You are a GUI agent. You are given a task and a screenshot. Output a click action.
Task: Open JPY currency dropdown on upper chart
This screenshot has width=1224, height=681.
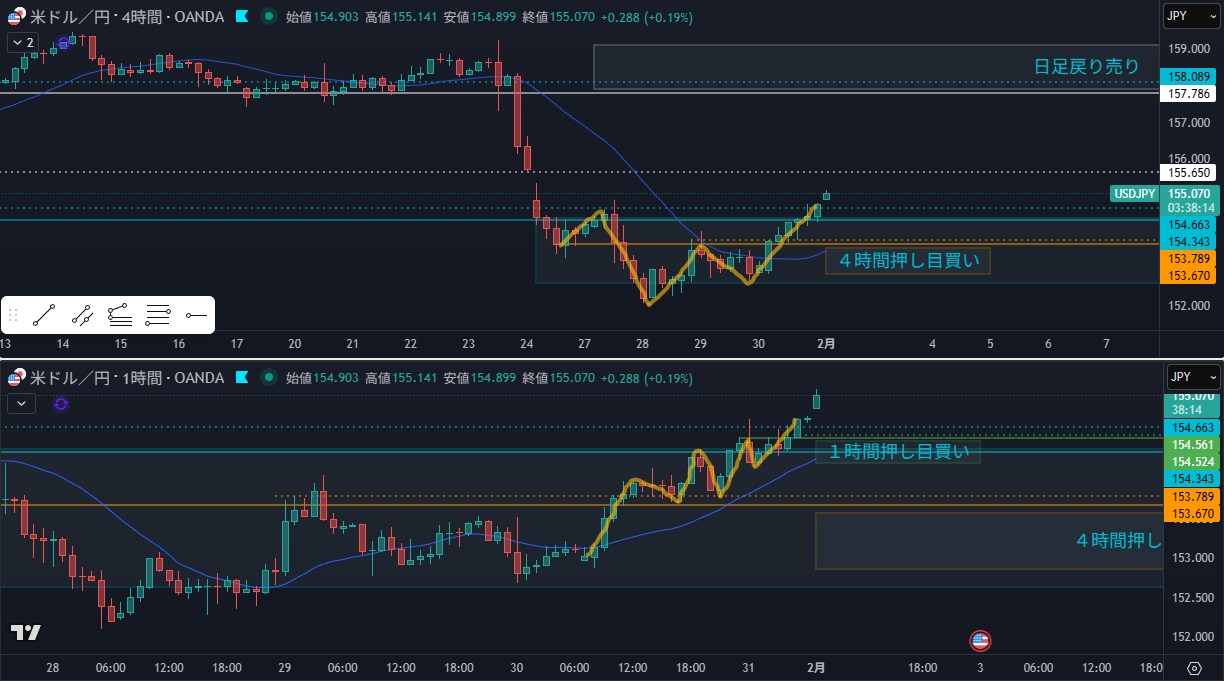click(x=1193, y=15)
